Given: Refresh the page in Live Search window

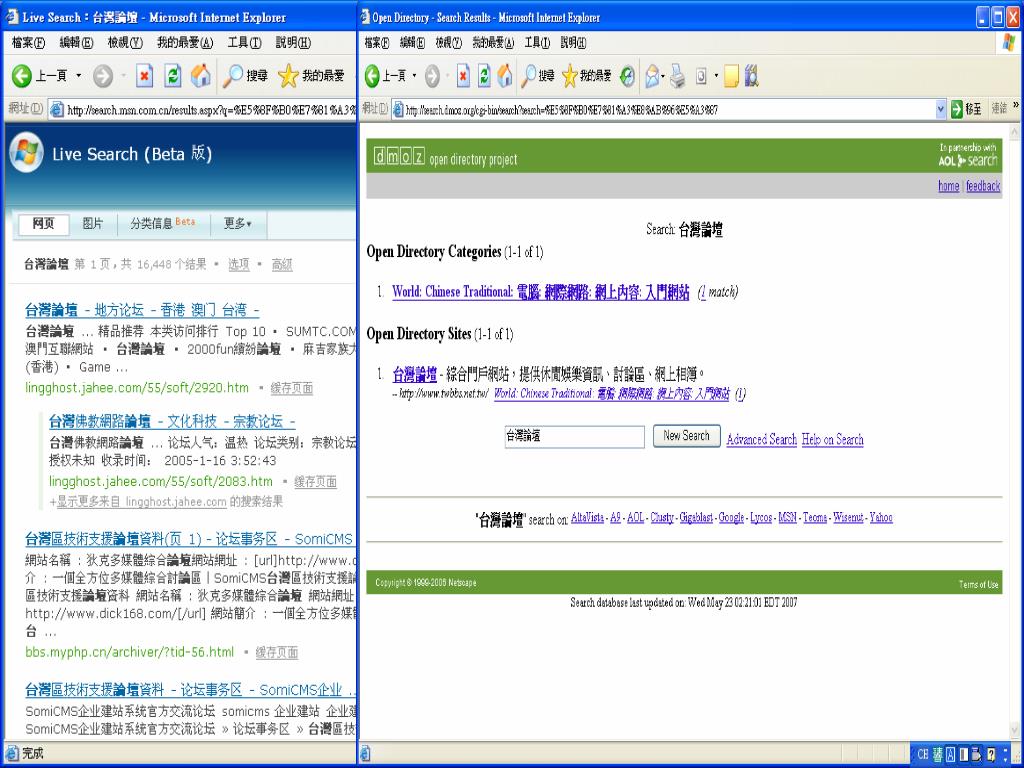Looking at the screenshot, I should tap(172, 76).
